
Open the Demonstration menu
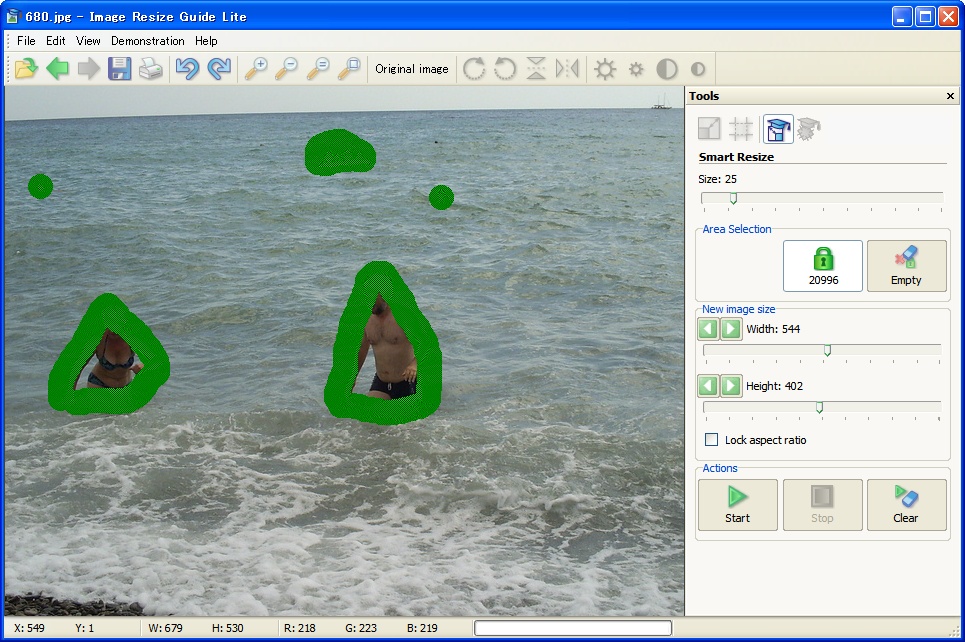pyautogui.click(x=148, y=41)
